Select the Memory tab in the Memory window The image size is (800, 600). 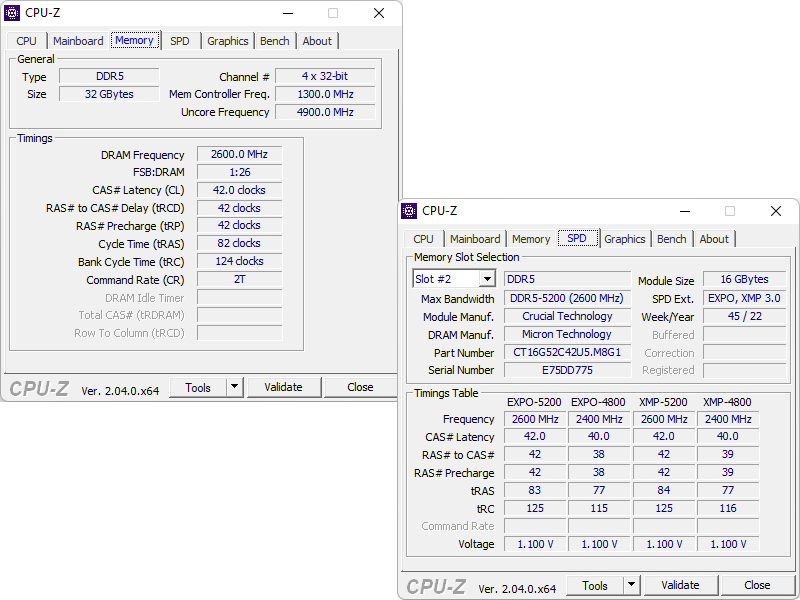coord(134,40)
